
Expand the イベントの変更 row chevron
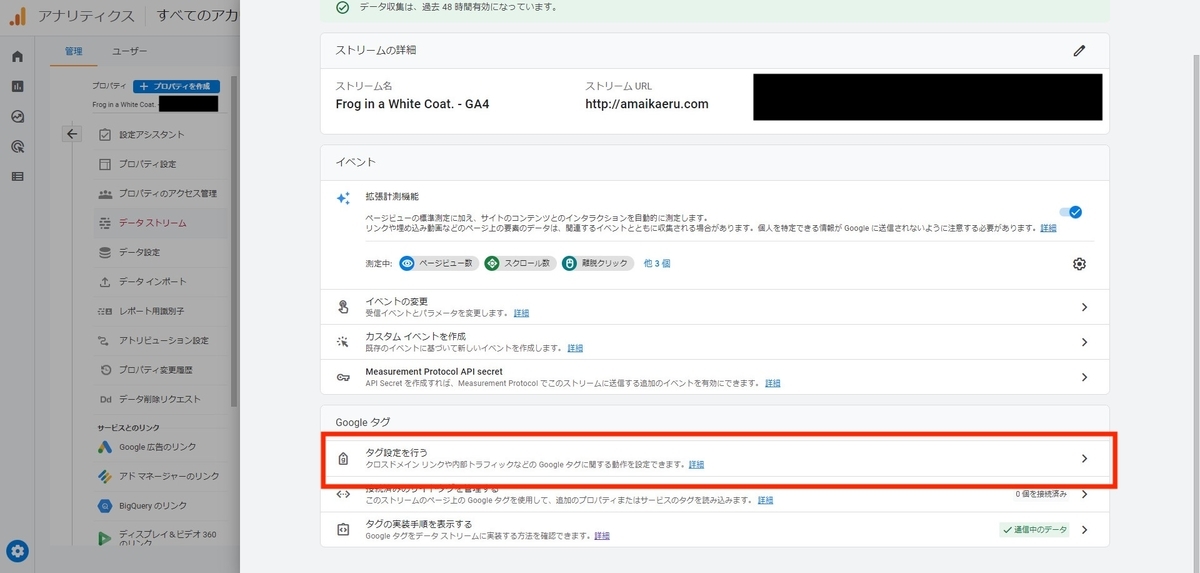(1084, 307)
